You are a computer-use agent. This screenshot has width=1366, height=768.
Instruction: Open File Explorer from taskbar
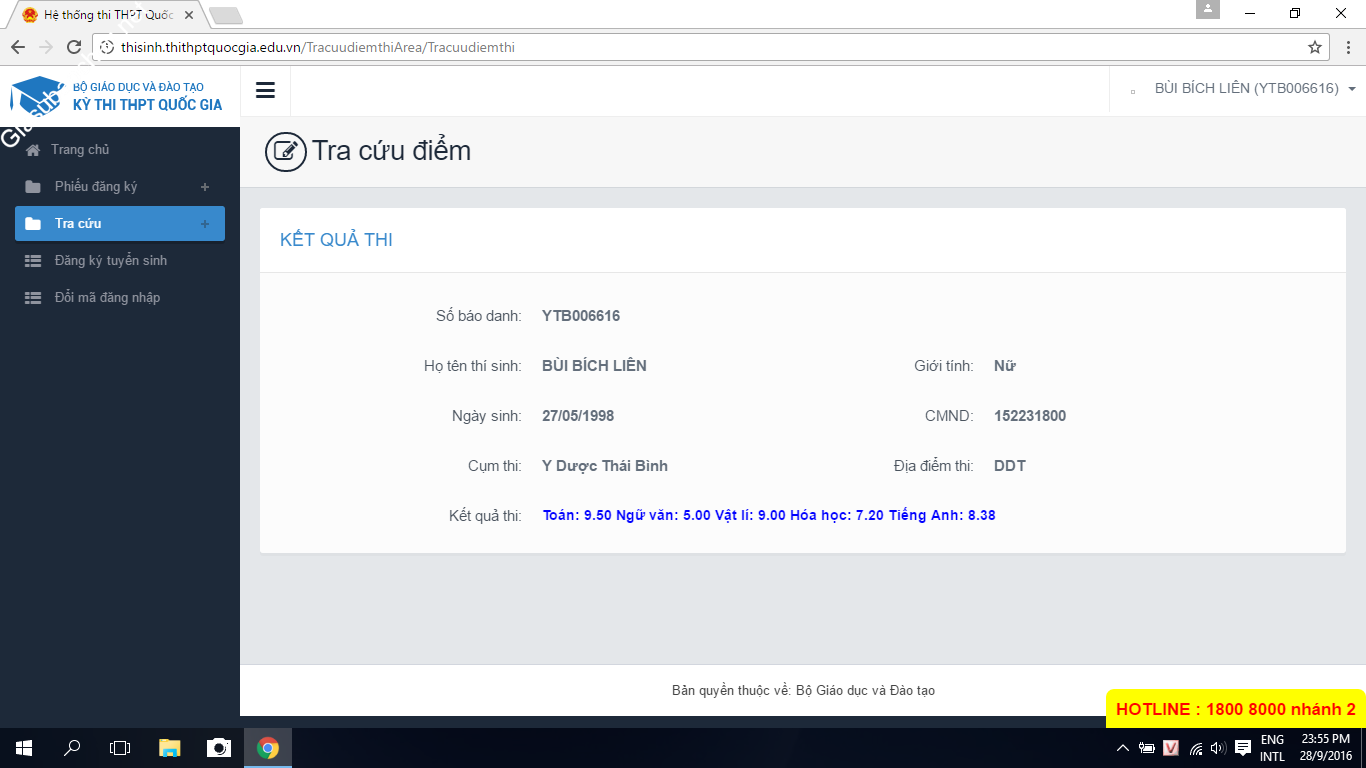click(170, 748)
